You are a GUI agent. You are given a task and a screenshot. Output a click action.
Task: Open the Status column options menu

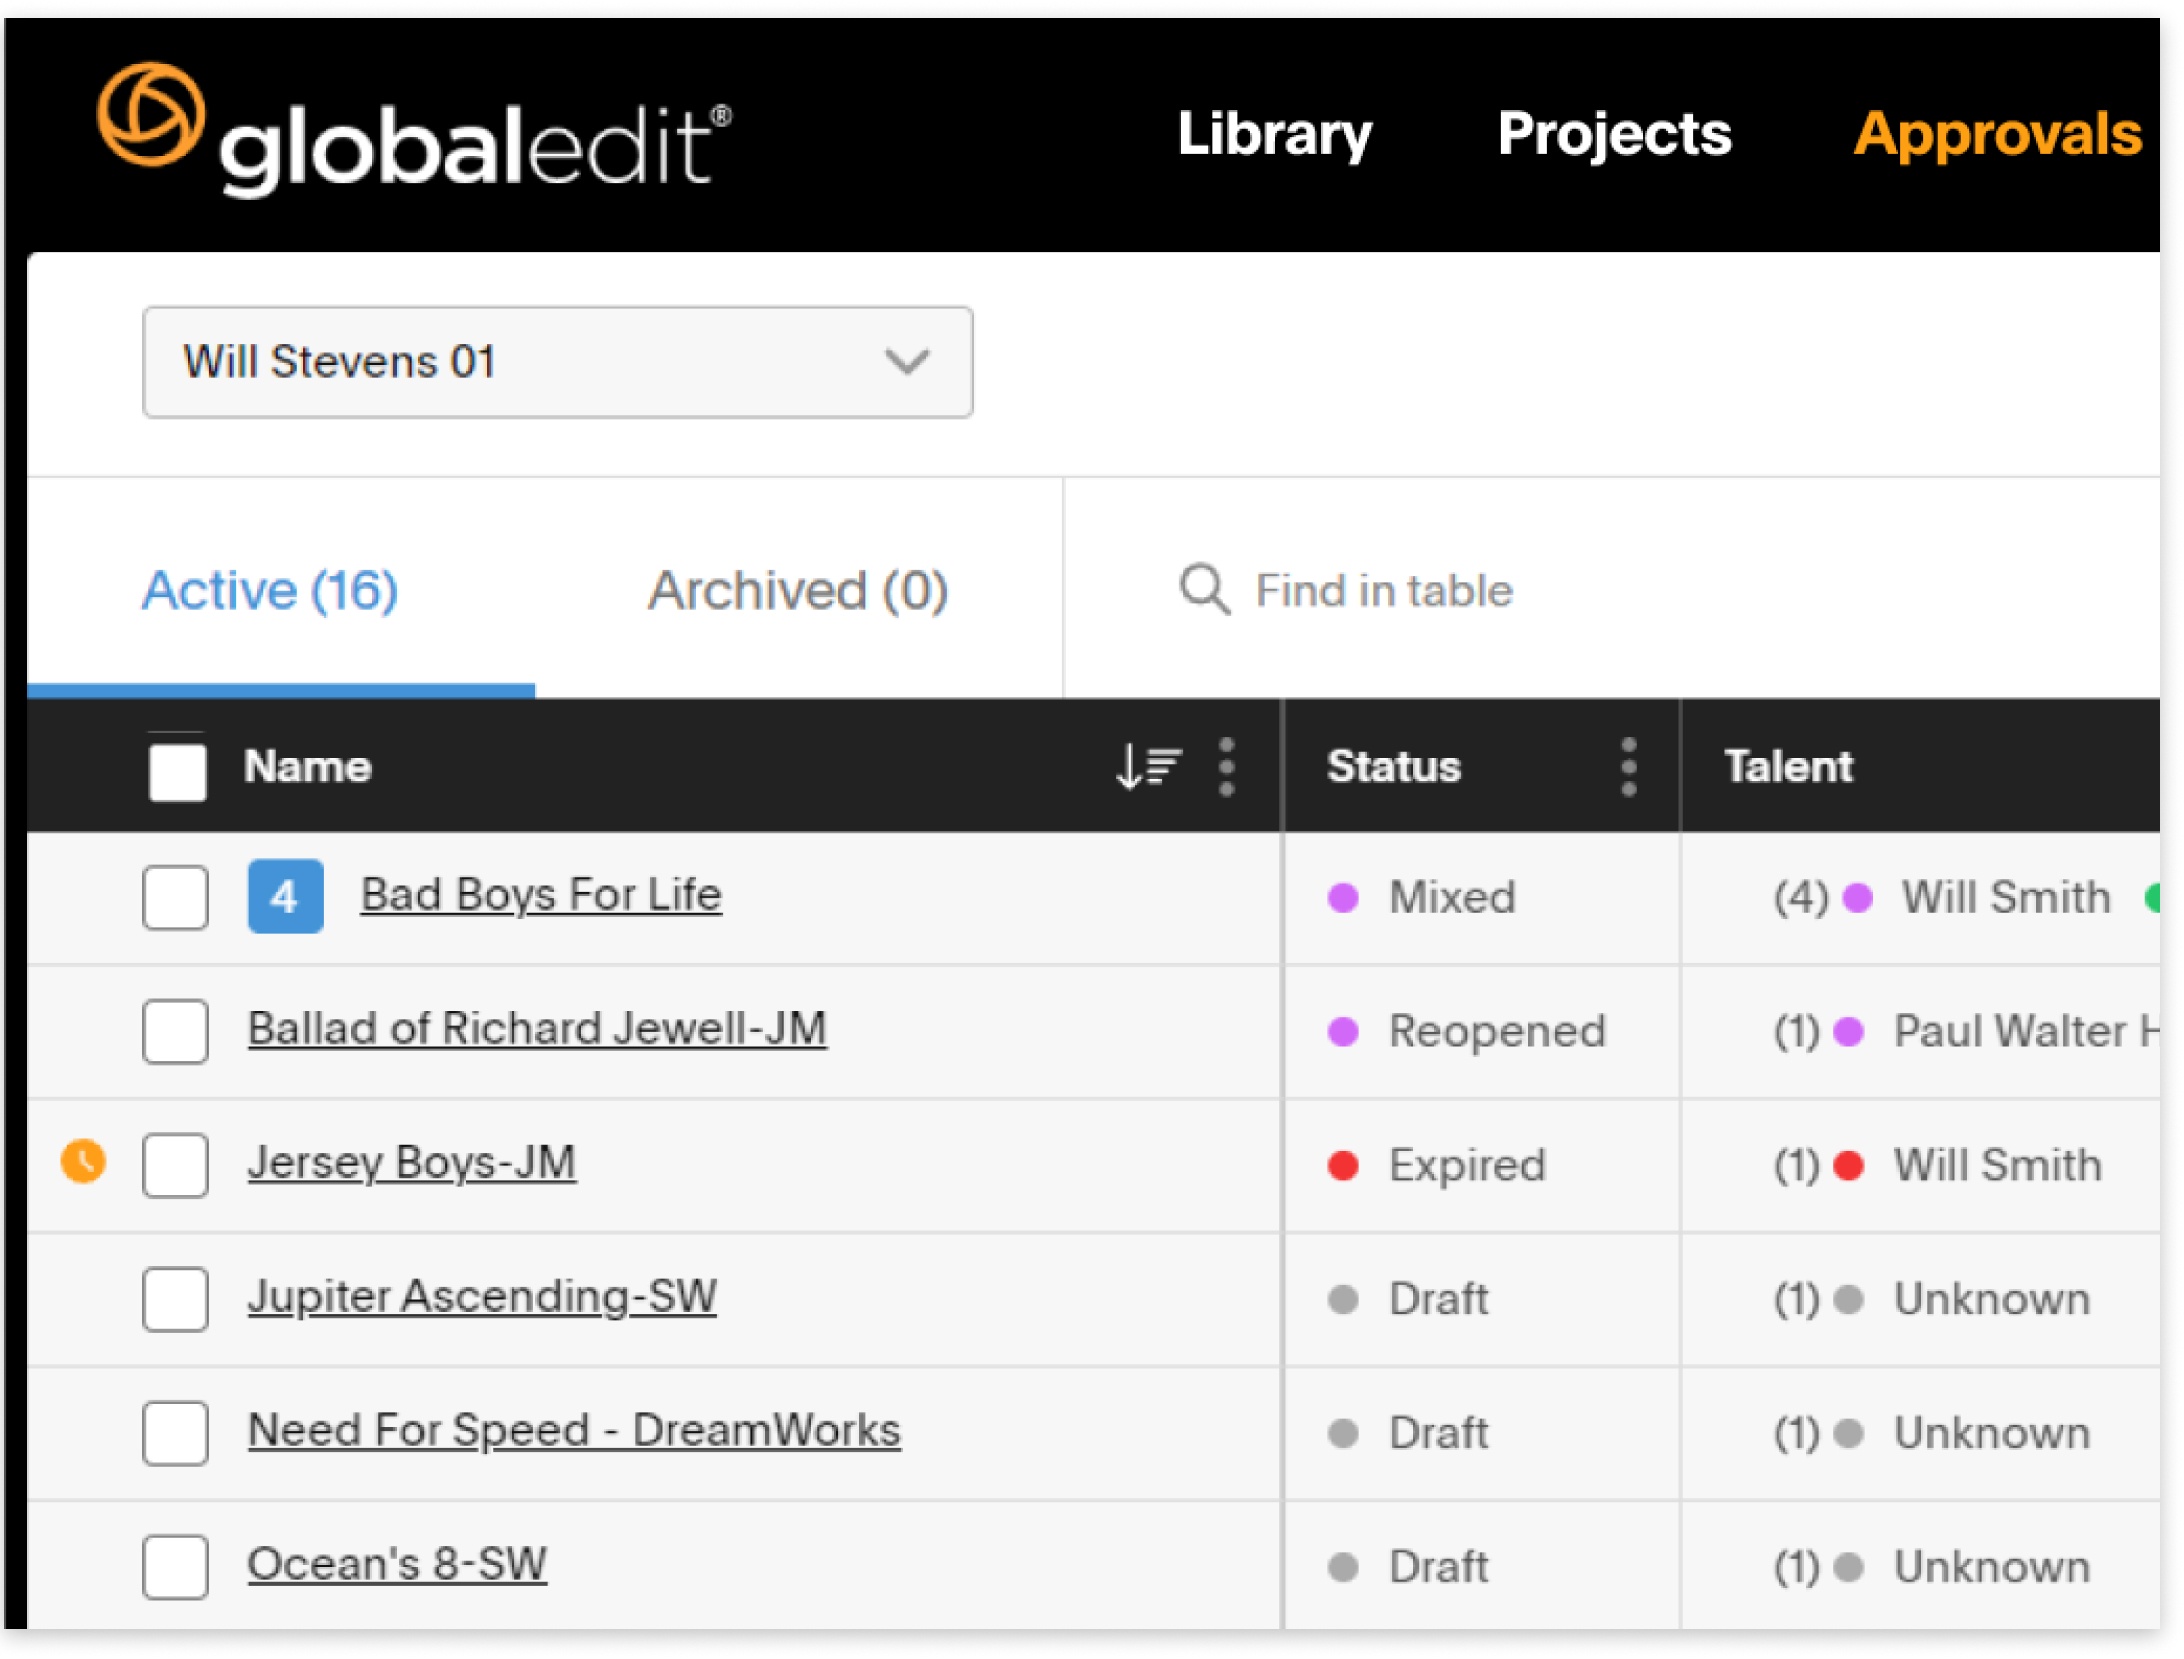click(x=1628, y=767)
